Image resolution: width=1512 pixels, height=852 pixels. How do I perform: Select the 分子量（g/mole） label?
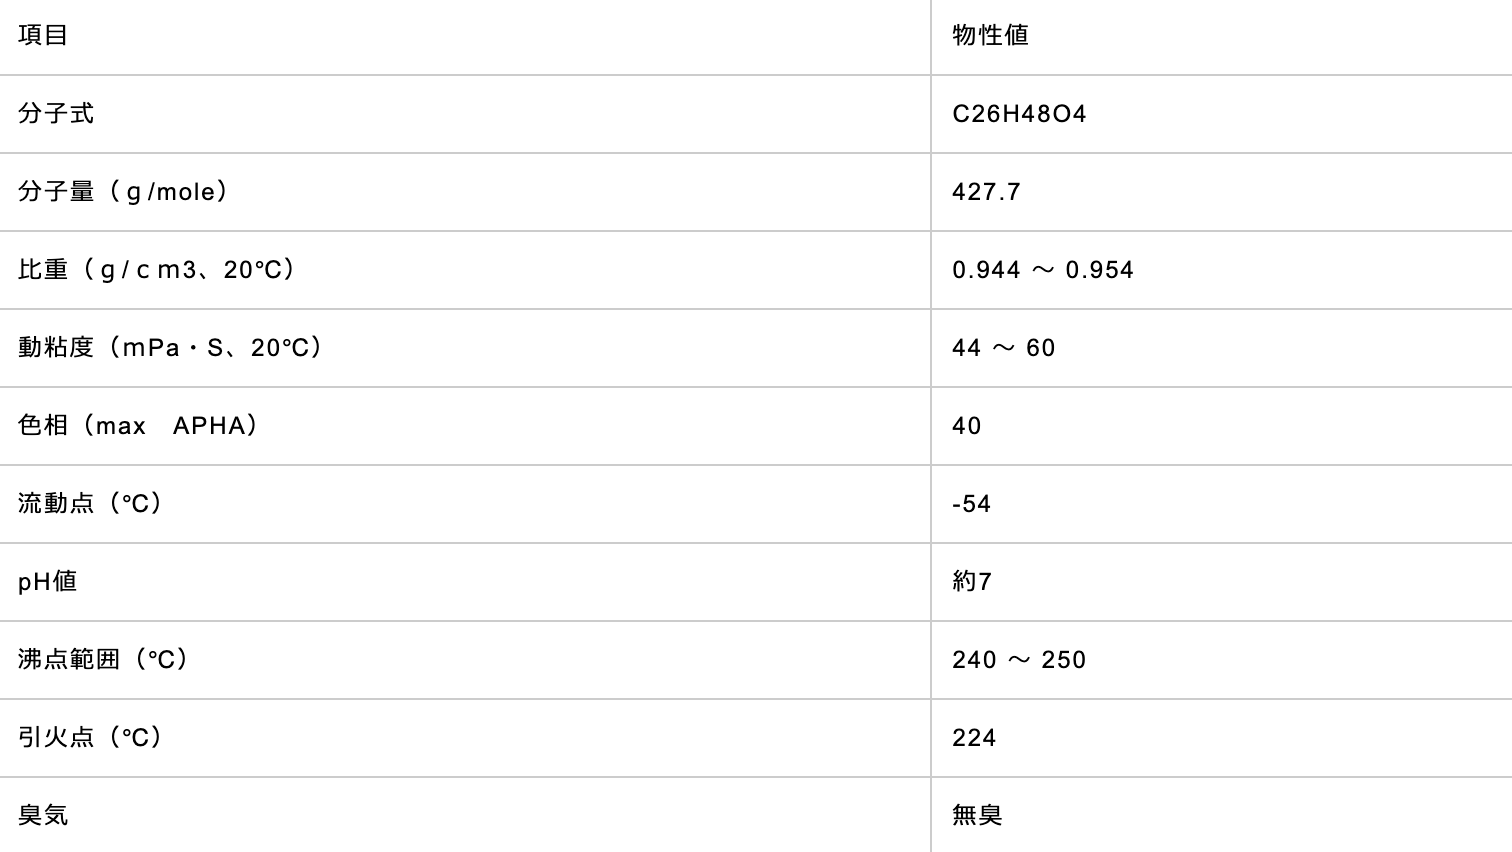tap(124, 191)
